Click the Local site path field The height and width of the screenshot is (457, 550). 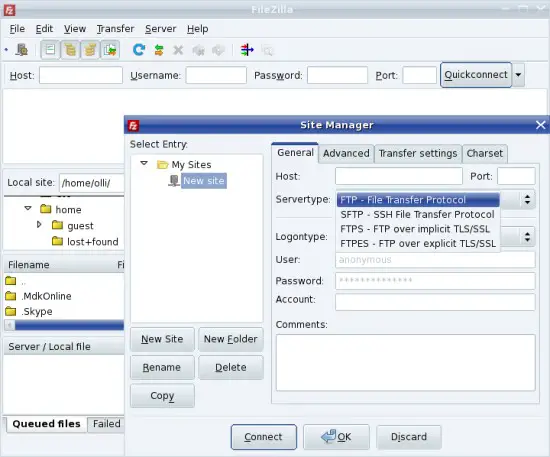pyautogui.click(x=91, y=183)
